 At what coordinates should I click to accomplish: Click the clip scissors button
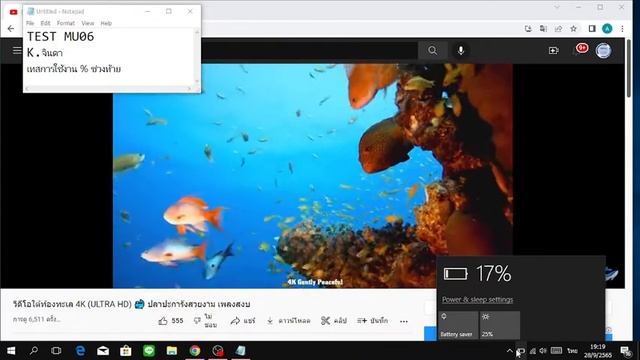[333, 321]
